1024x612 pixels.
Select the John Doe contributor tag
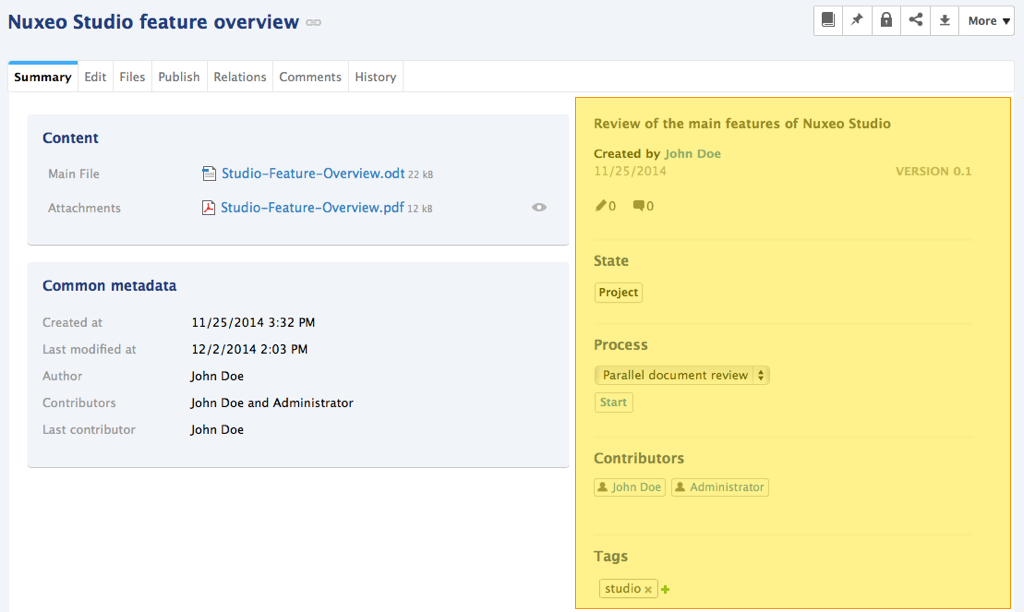click(x=630, y=487)
